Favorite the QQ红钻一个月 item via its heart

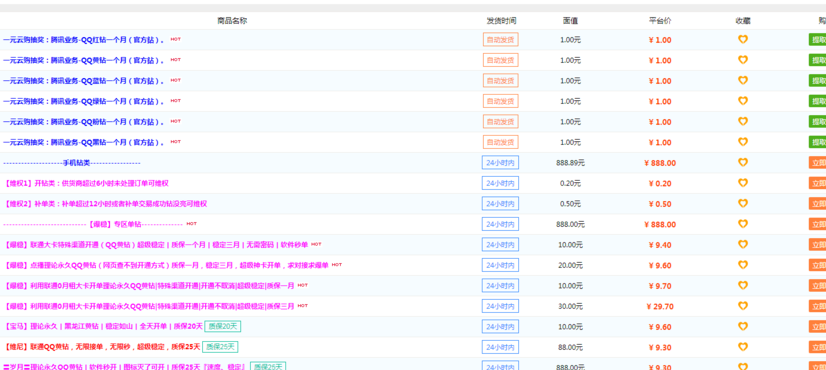(743, 40)
